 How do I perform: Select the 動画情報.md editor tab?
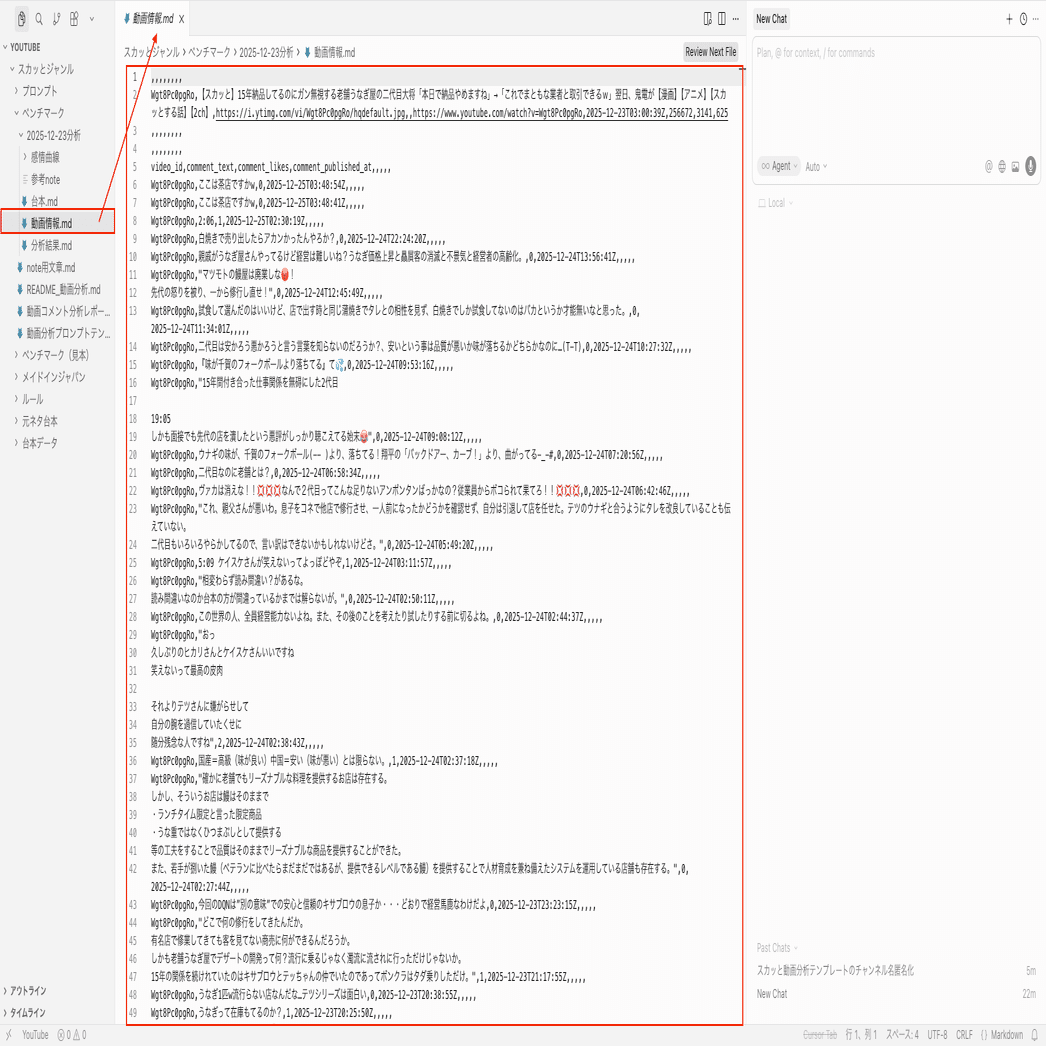(153, 19)
